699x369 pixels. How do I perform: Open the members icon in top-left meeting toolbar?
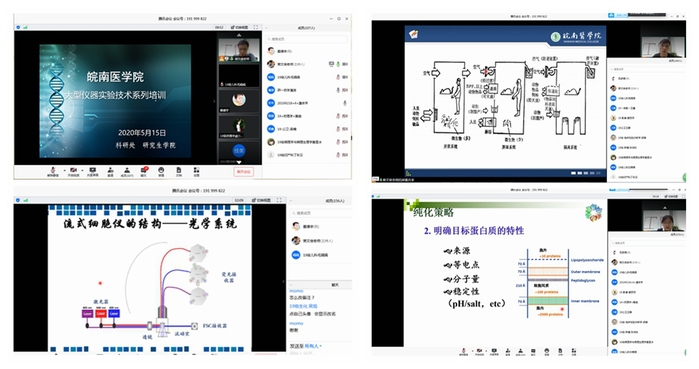[x=127, y=172]
